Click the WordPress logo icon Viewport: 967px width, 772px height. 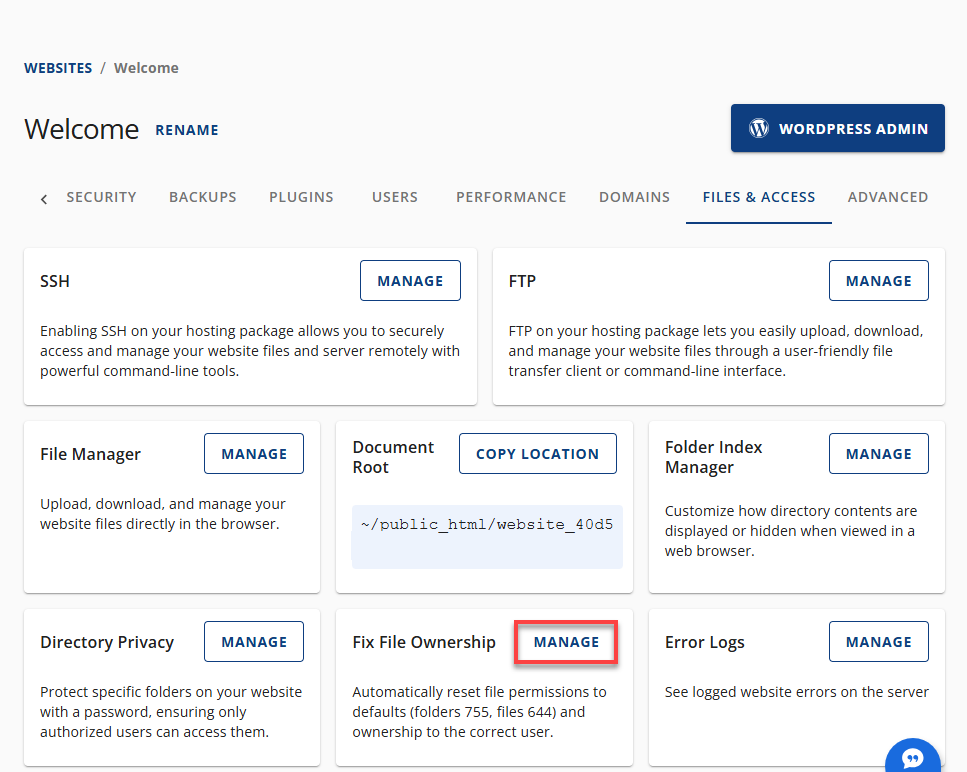[759, 128]
